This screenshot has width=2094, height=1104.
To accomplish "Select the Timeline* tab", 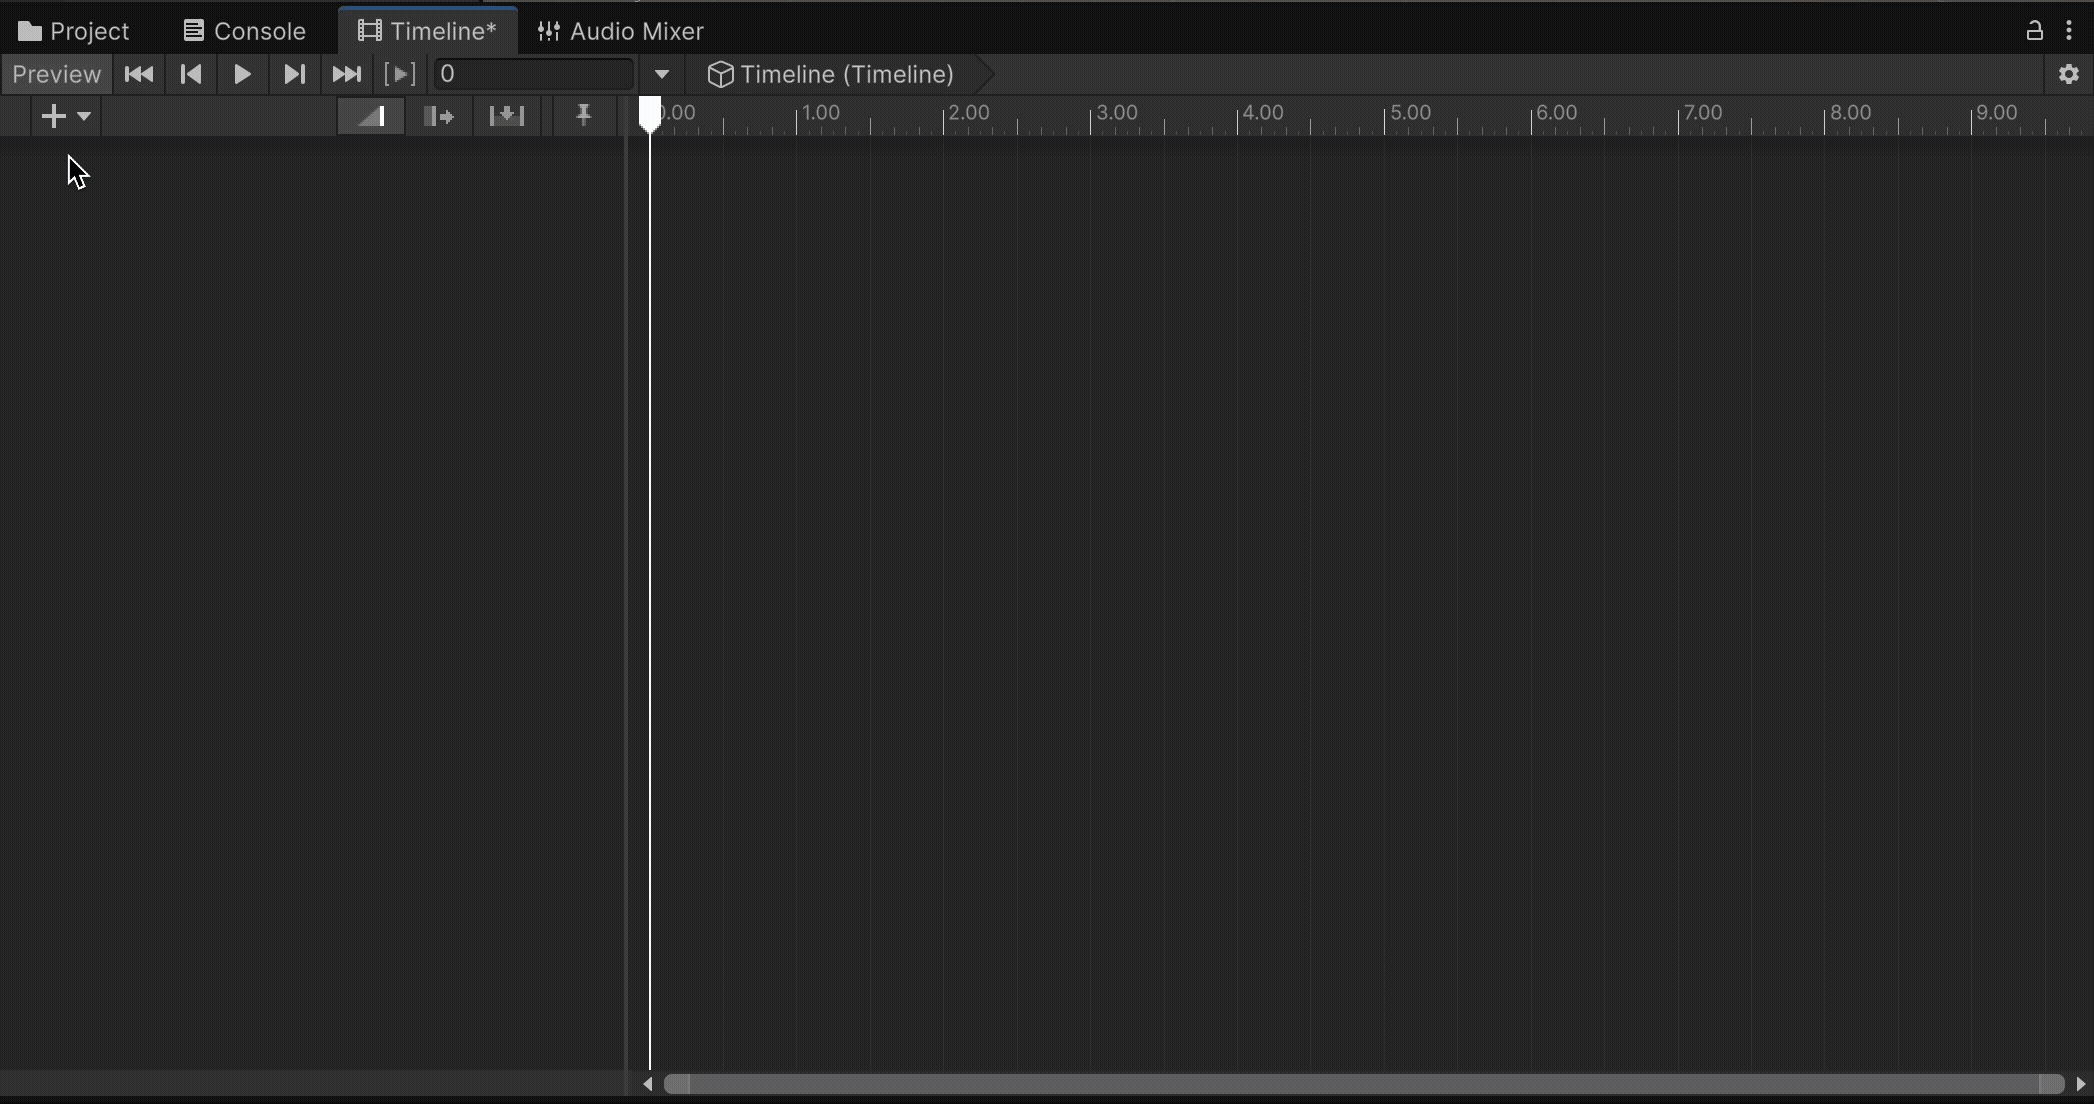I will pos(427,31).
